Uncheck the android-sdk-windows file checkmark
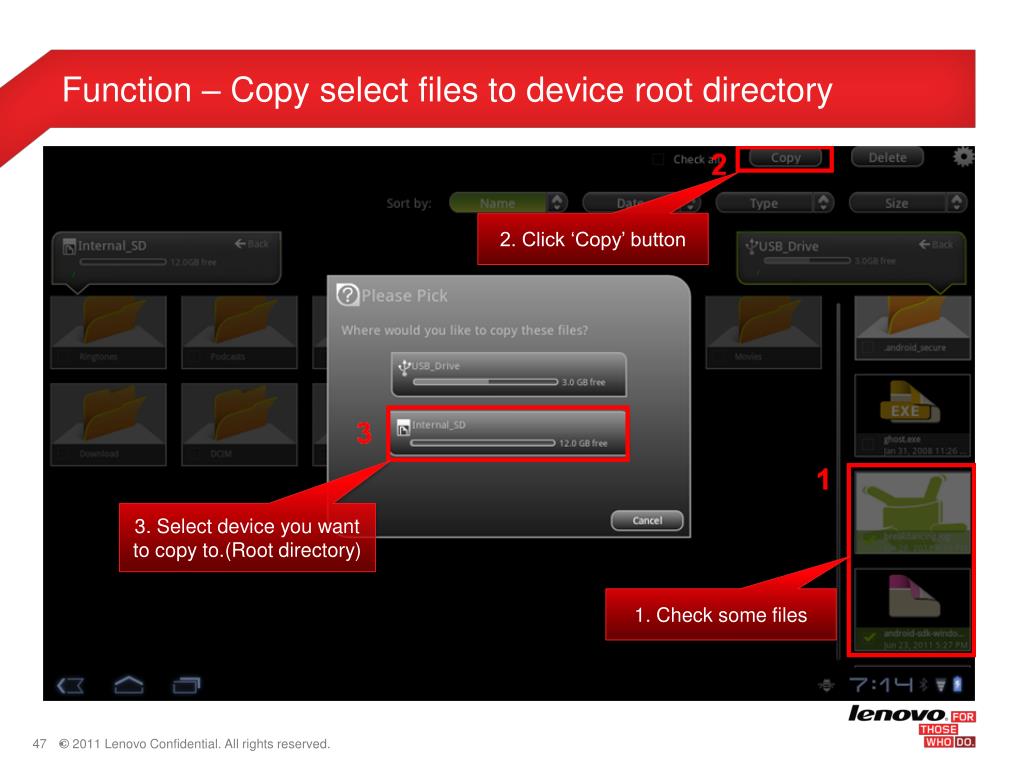This screenshot has width=1024, height=768. point(869,638)
